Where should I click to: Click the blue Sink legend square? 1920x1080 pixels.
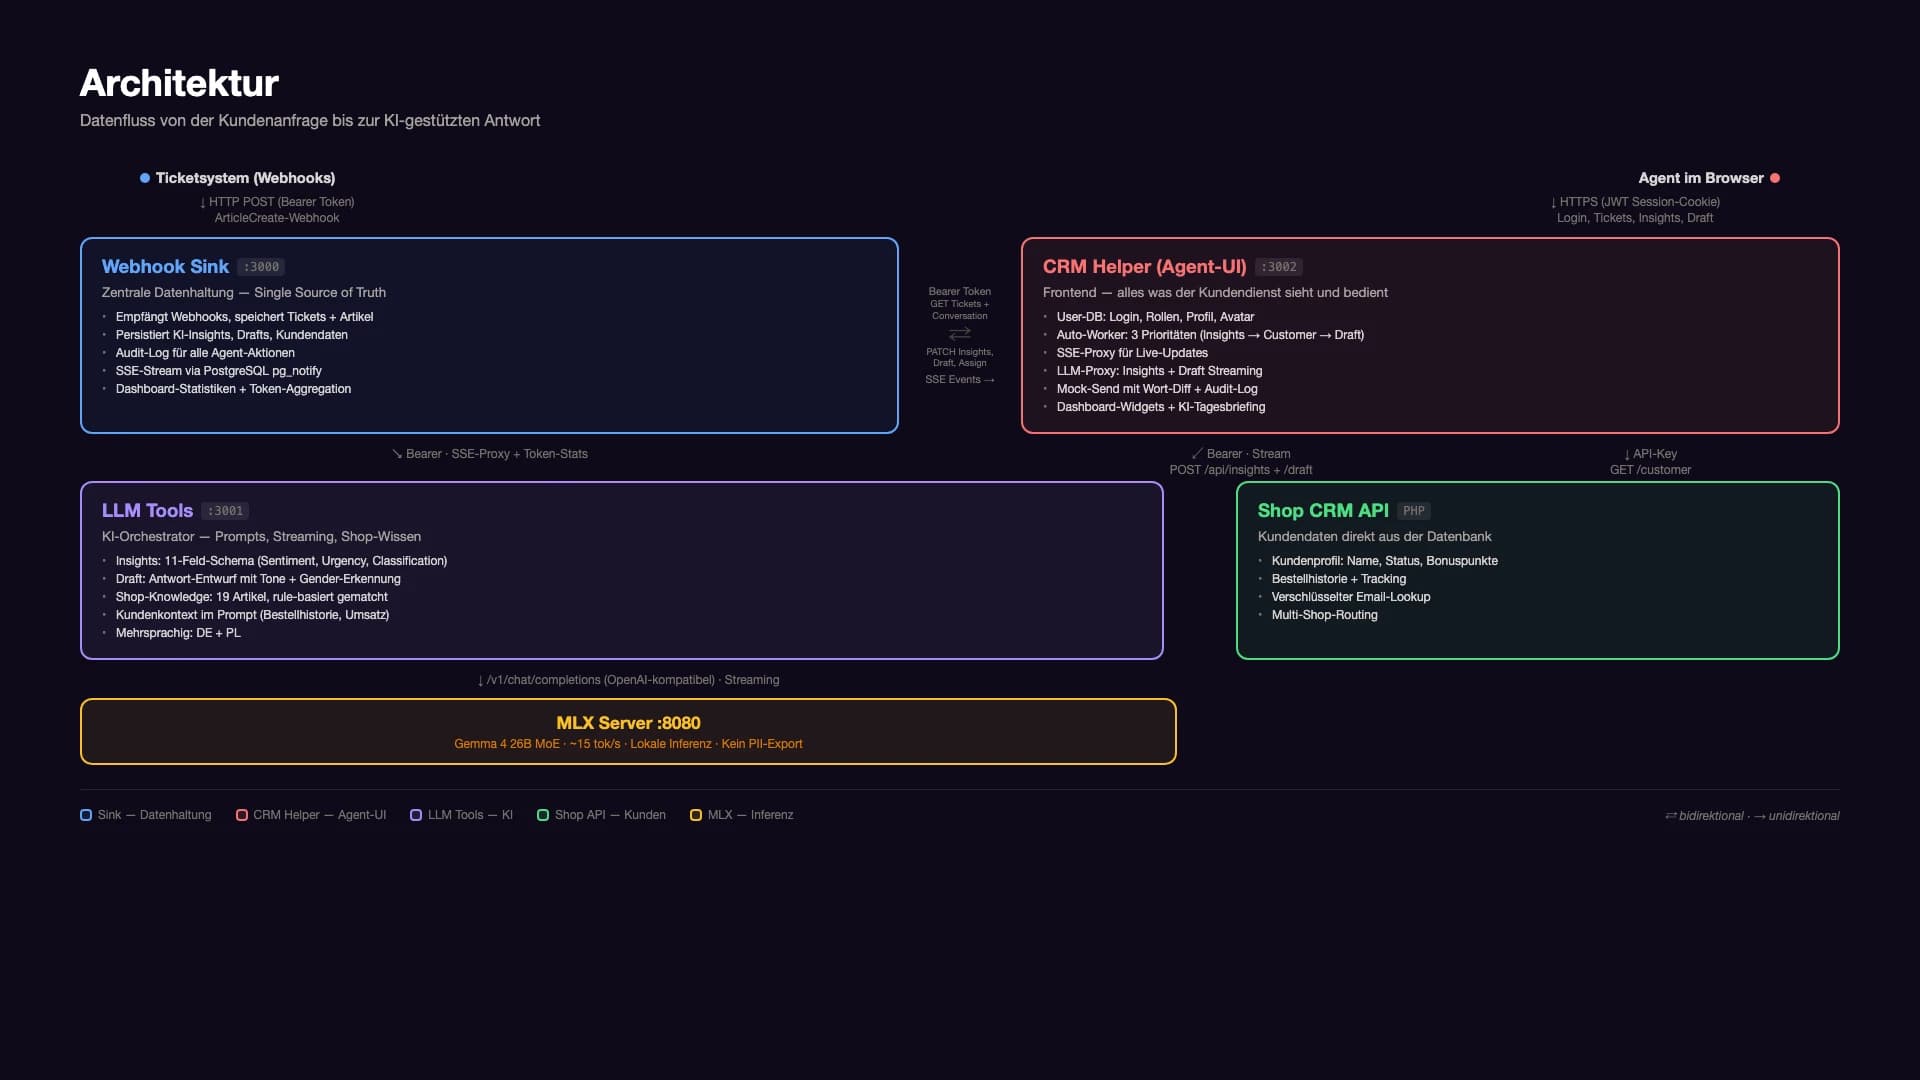[85, 815]
